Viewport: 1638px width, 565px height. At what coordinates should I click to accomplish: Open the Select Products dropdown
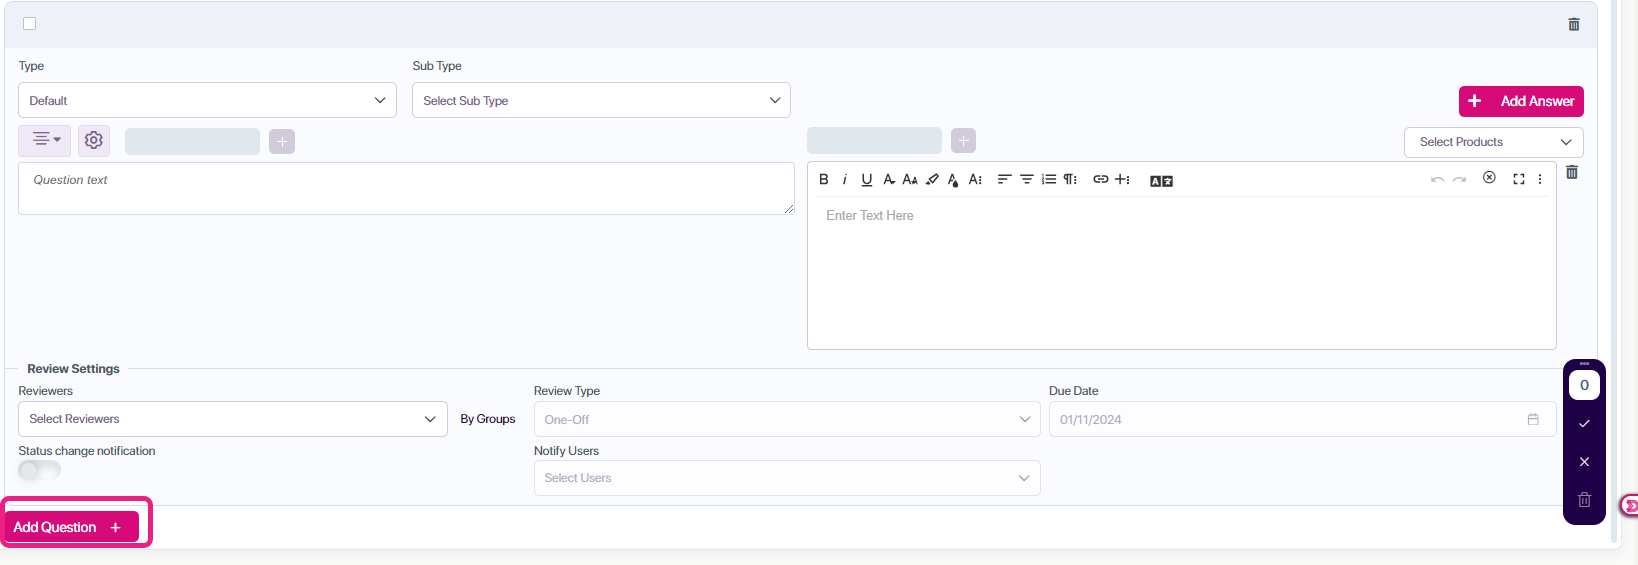click(1494, 142)
